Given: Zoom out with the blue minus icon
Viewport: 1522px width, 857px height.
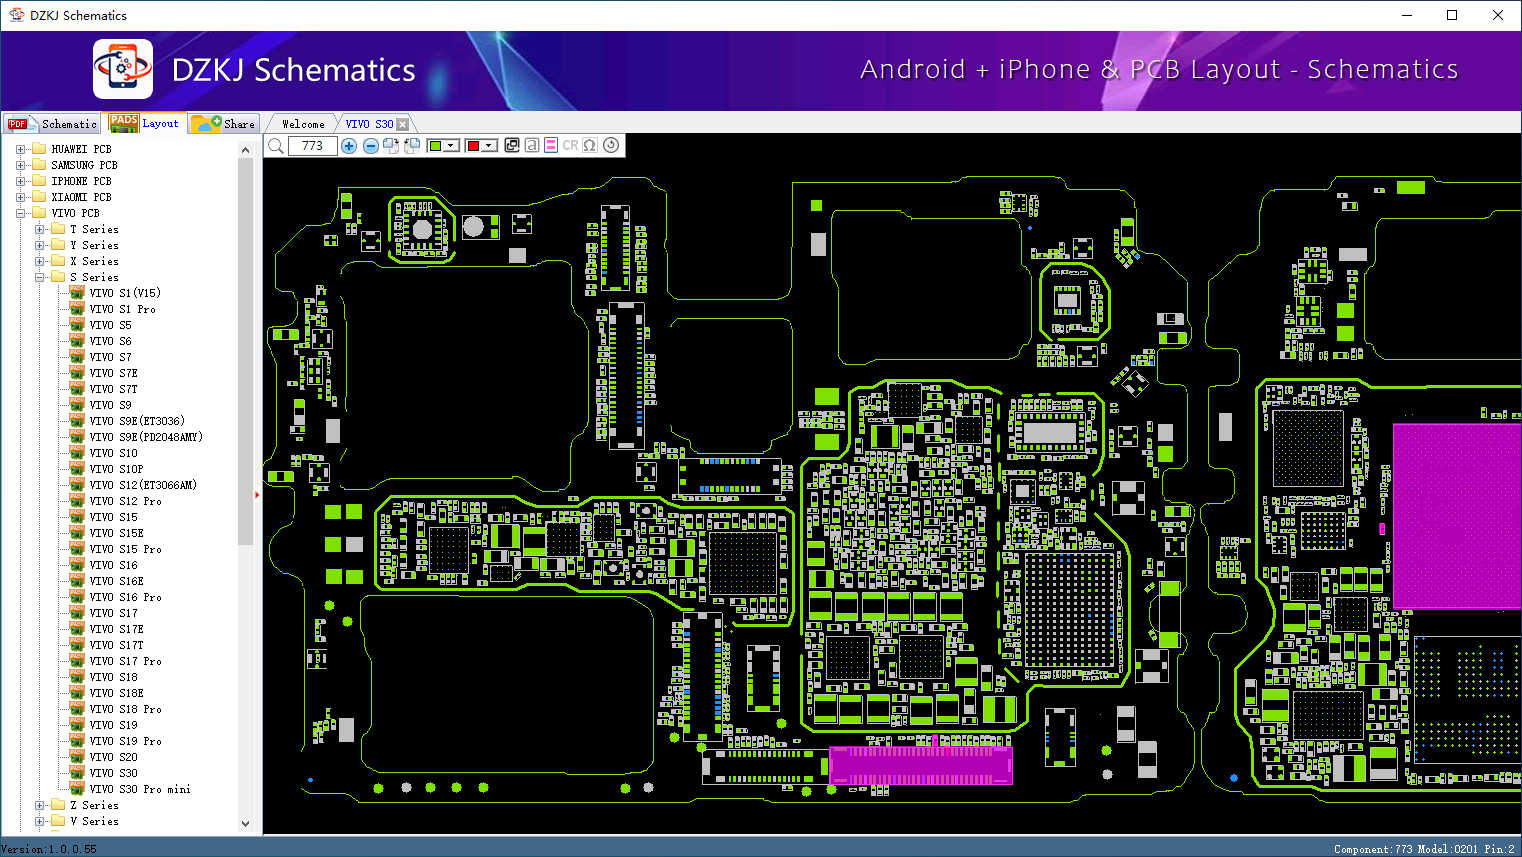Looking at the screenshot, I should click(371, 146).
